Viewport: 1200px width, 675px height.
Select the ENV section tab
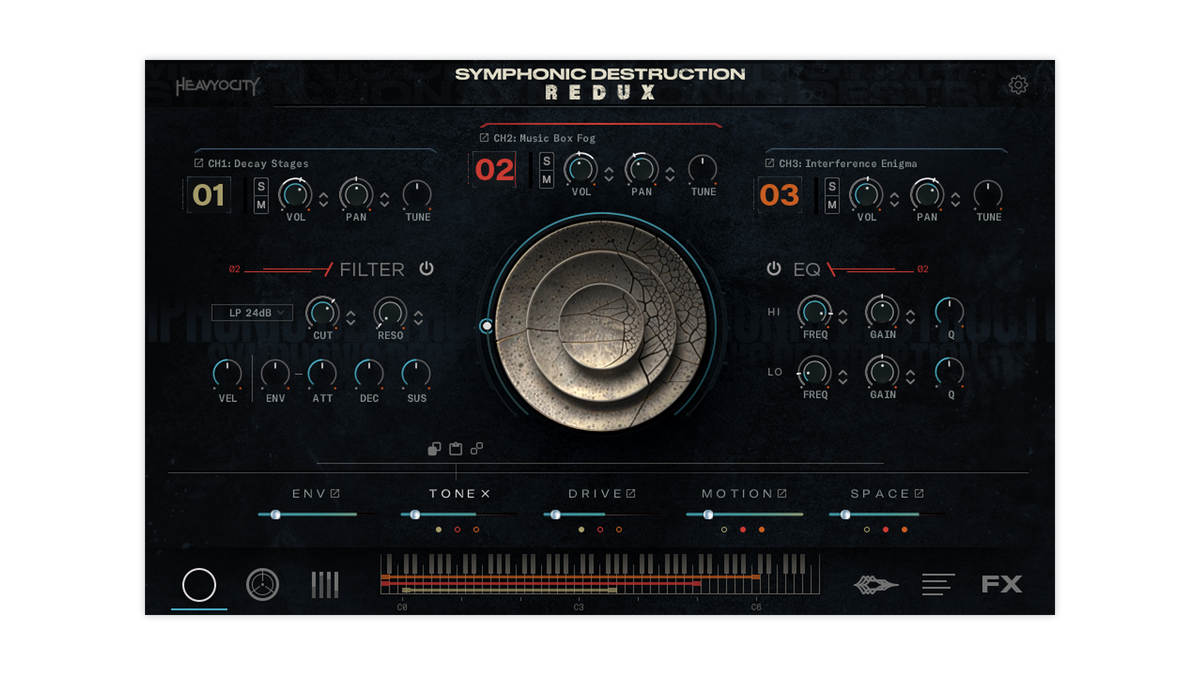point(309,494)
